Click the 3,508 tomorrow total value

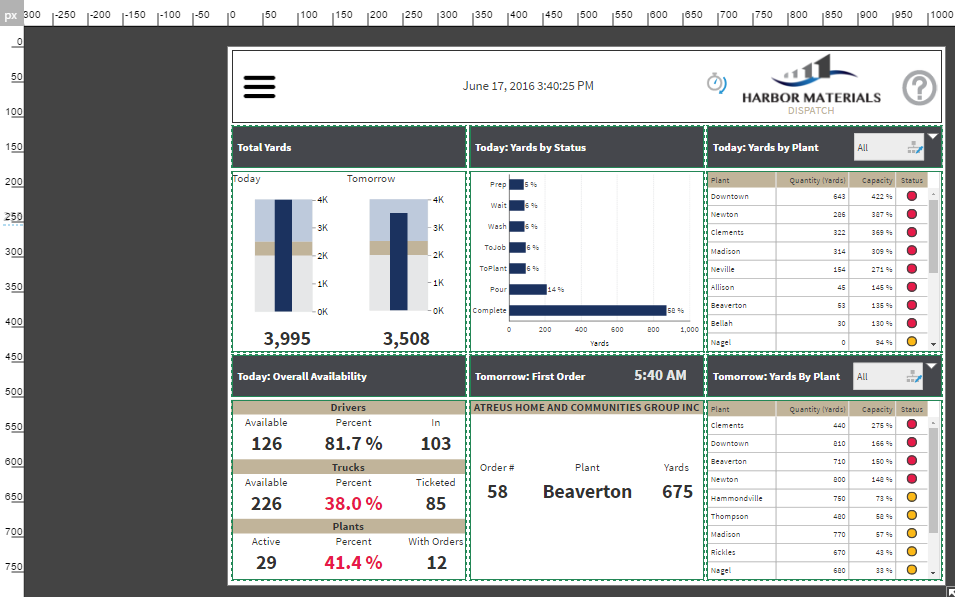406,339
